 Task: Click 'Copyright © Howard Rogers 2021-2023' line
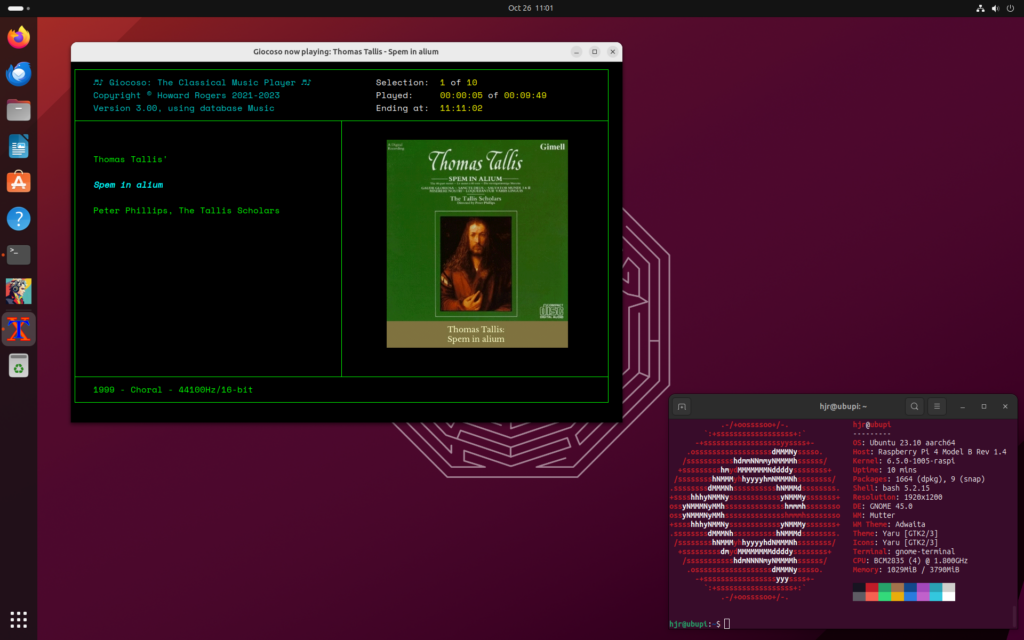click(186, 95)
